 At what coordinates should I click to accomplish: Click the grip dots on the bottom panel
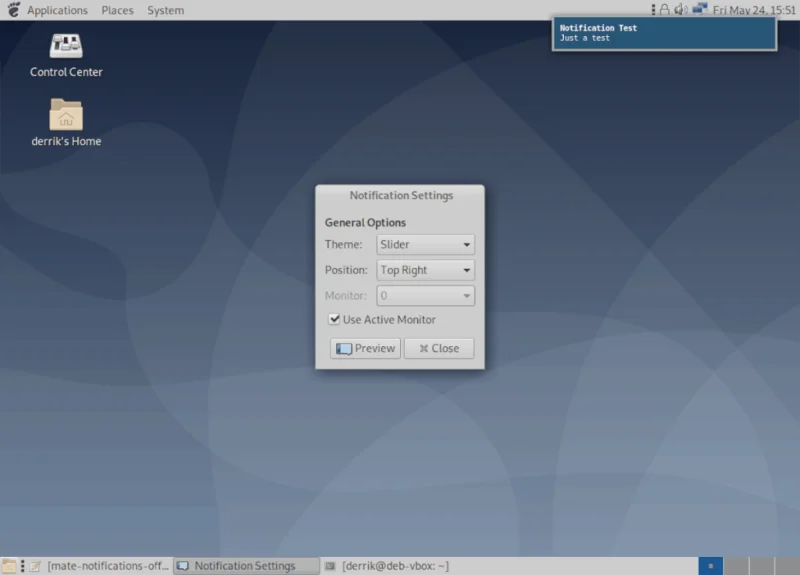pyautogui.click(x=22, y=566)
